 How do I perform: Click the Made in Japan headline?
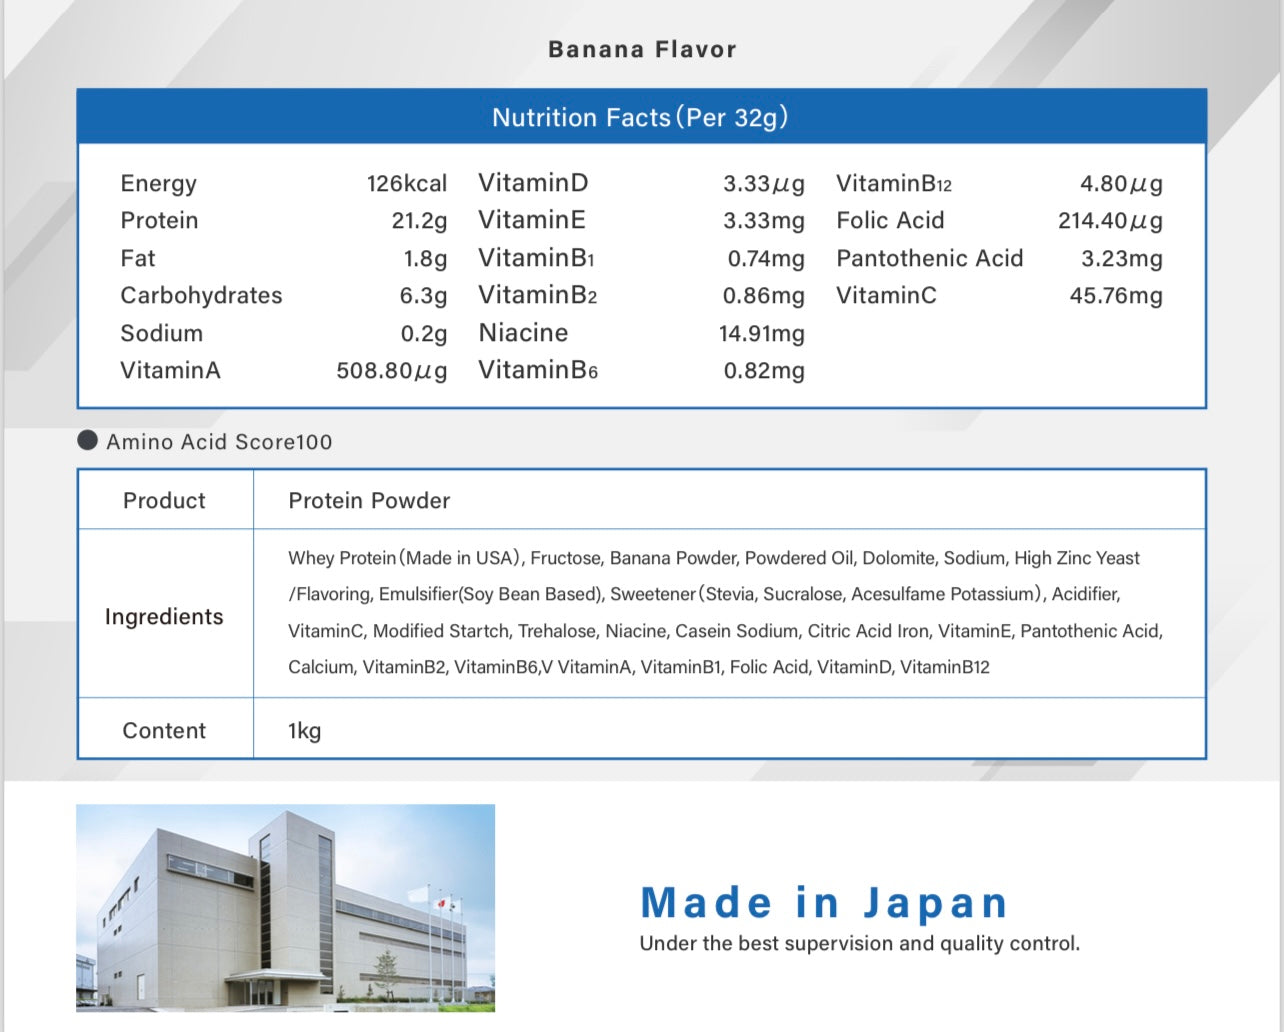pos(824,903)
